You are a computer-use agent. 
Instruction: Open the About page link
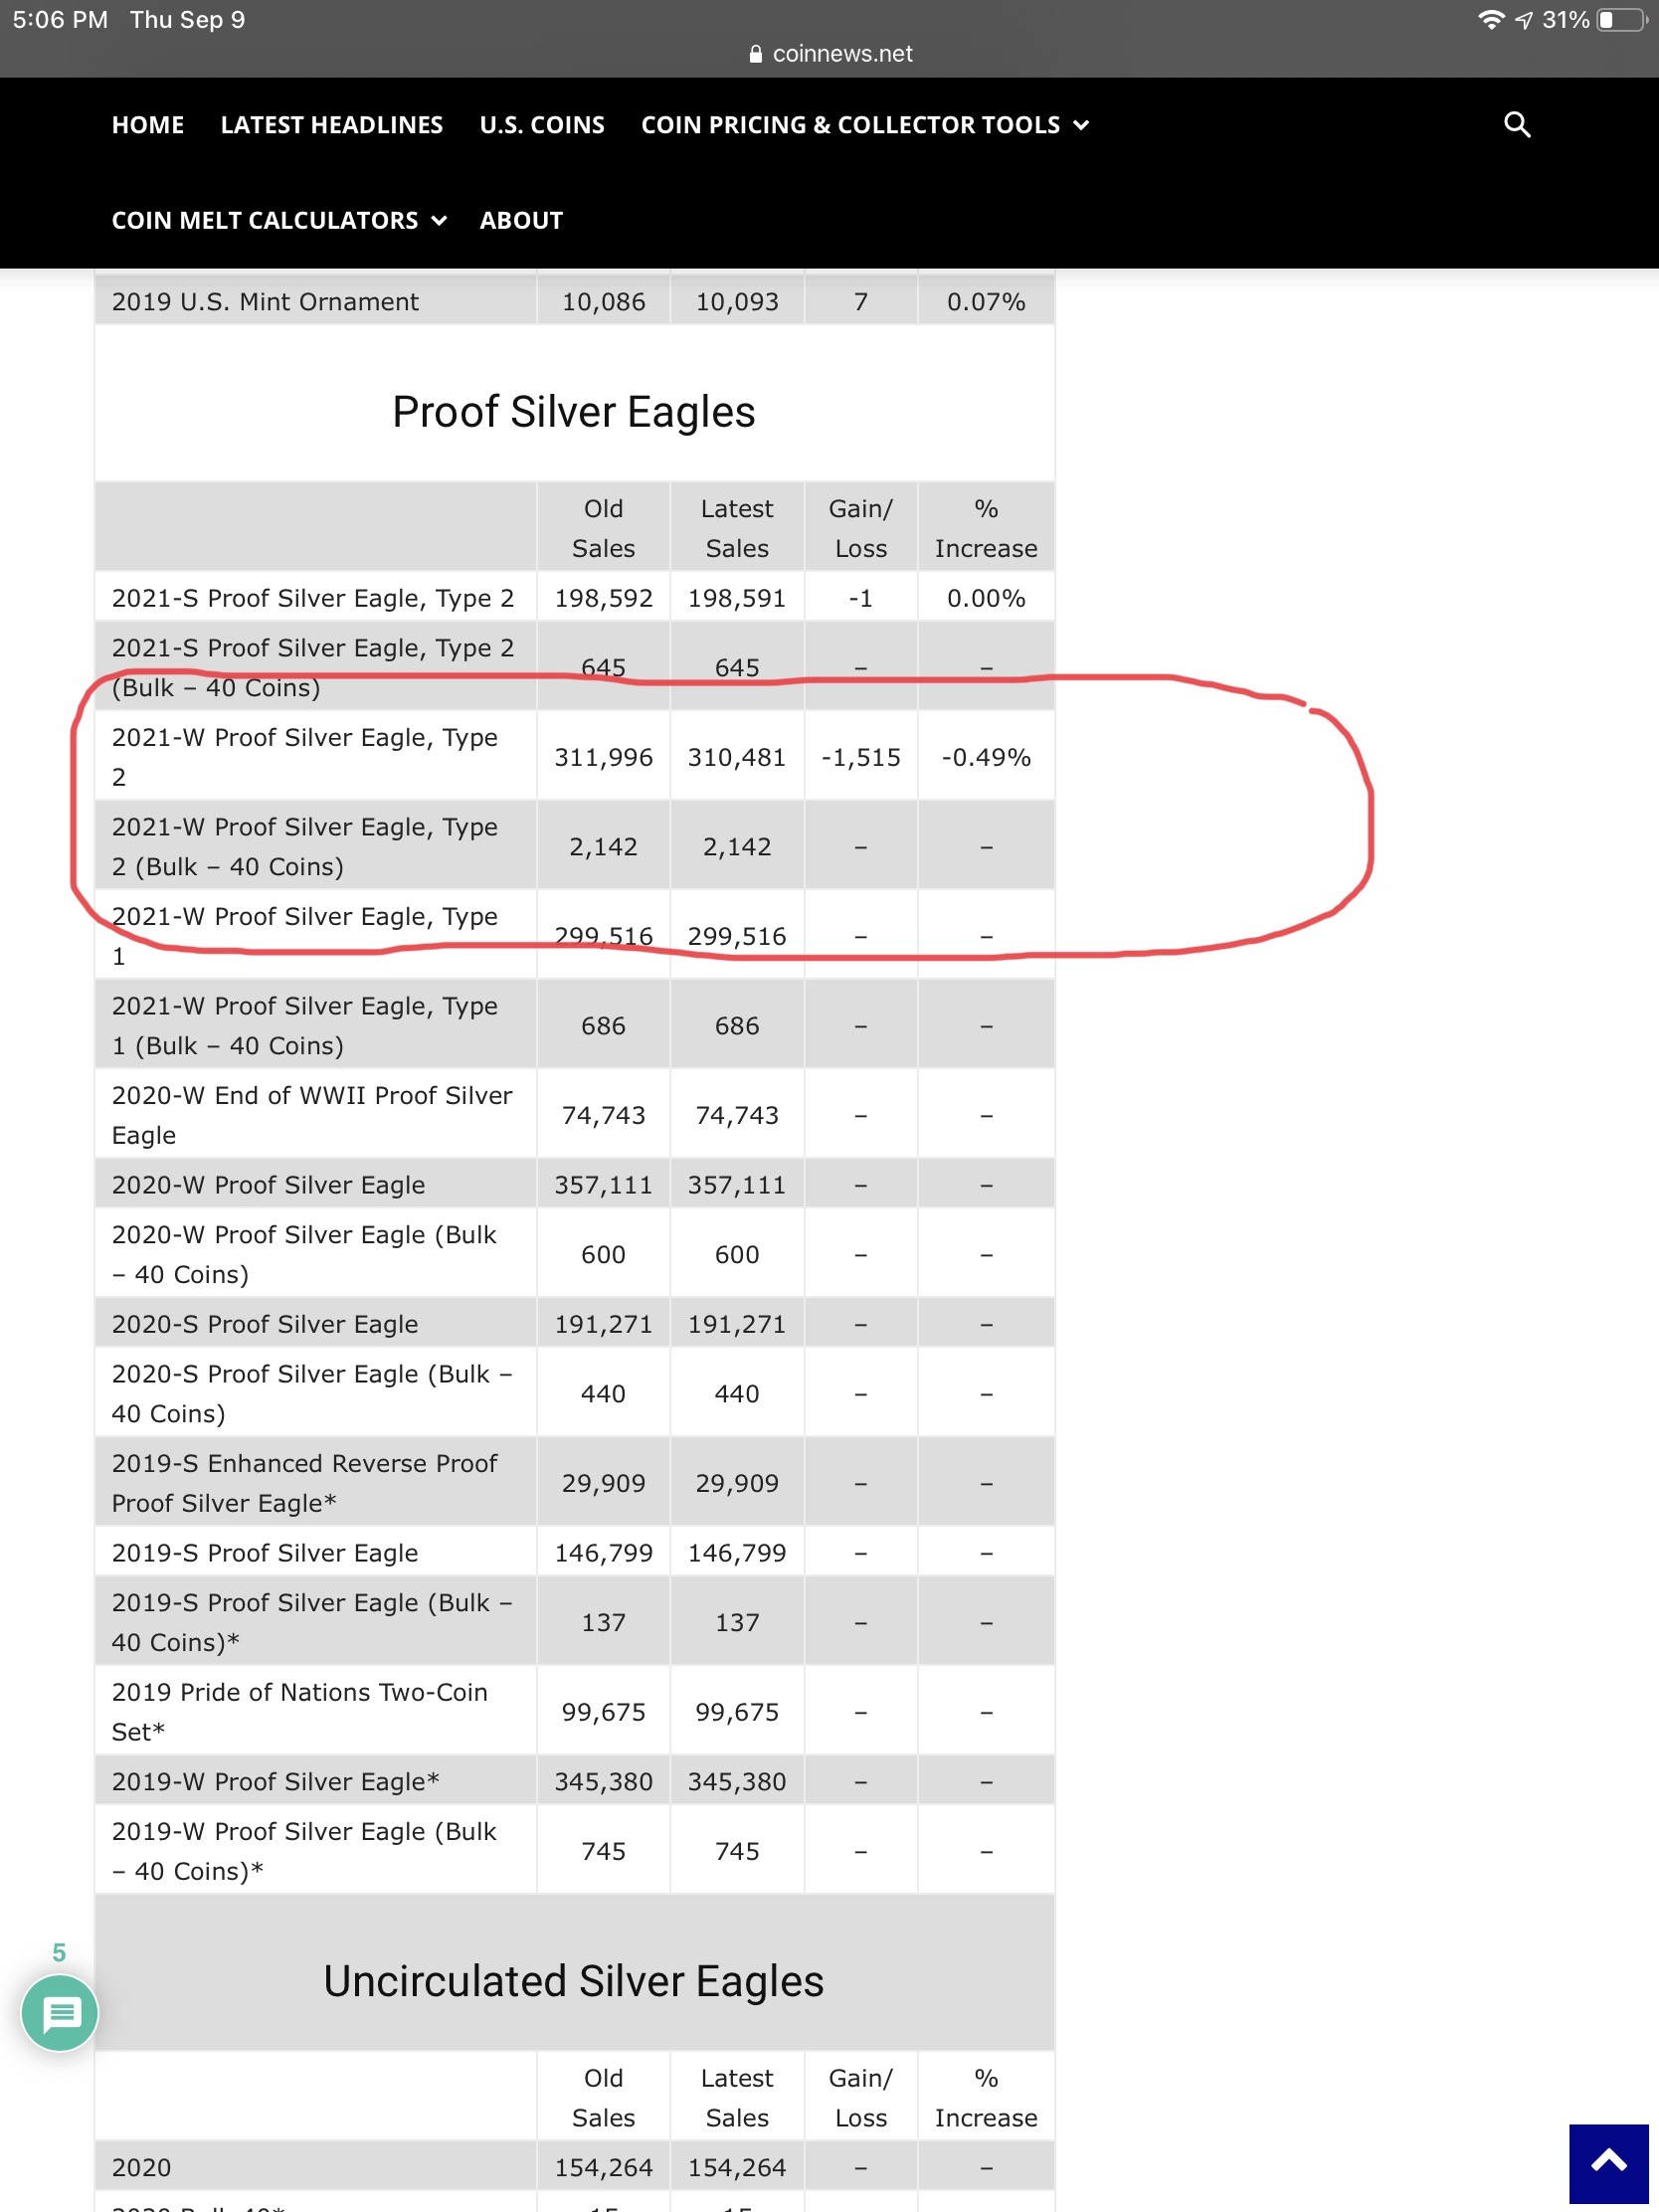[521, 221]
